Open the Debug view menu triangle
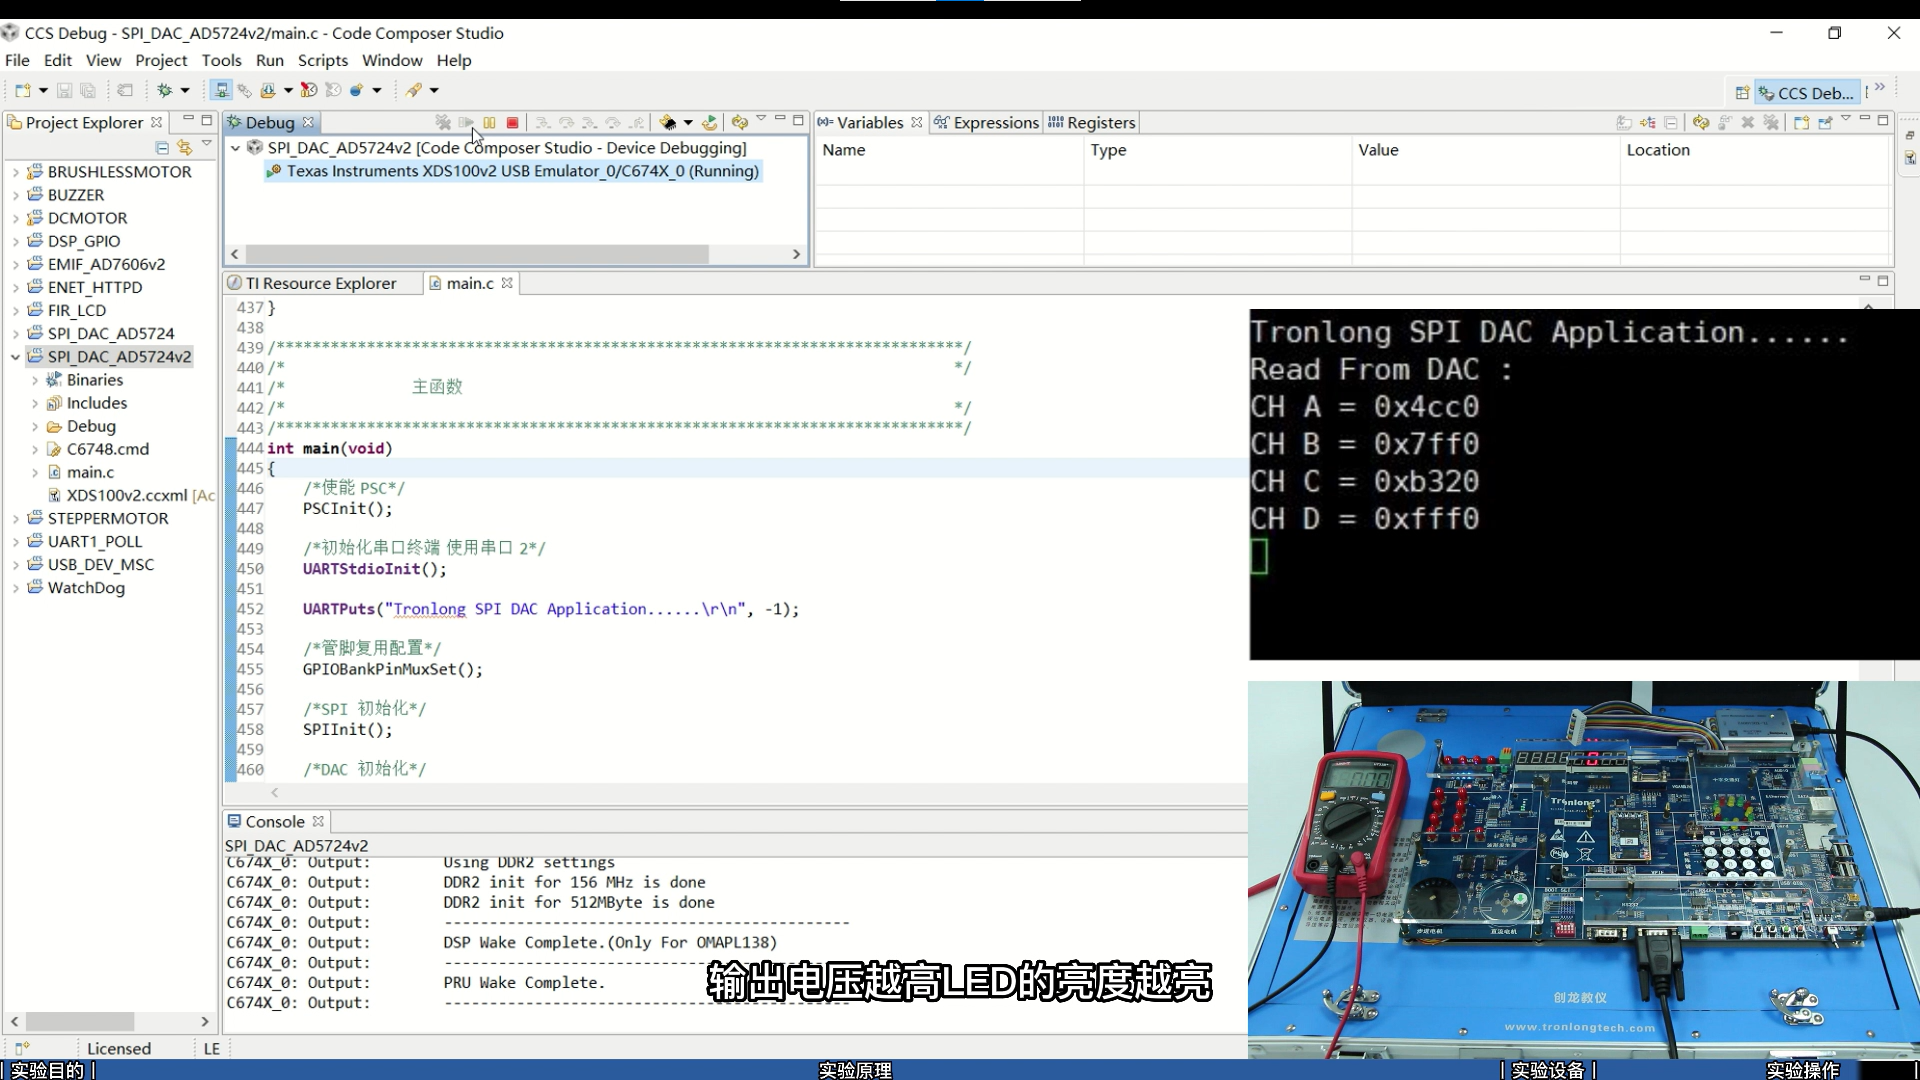Screen dimensions: 1920x1080 click(761, 119)
